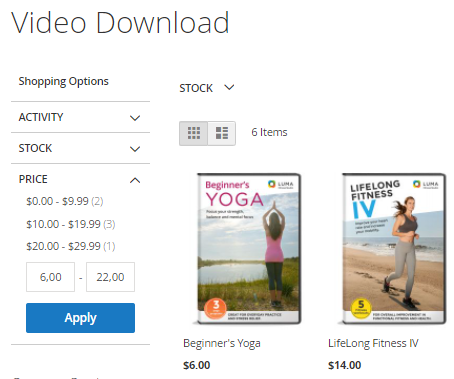Collapse the Price filter section

click(x=135, y=180)
